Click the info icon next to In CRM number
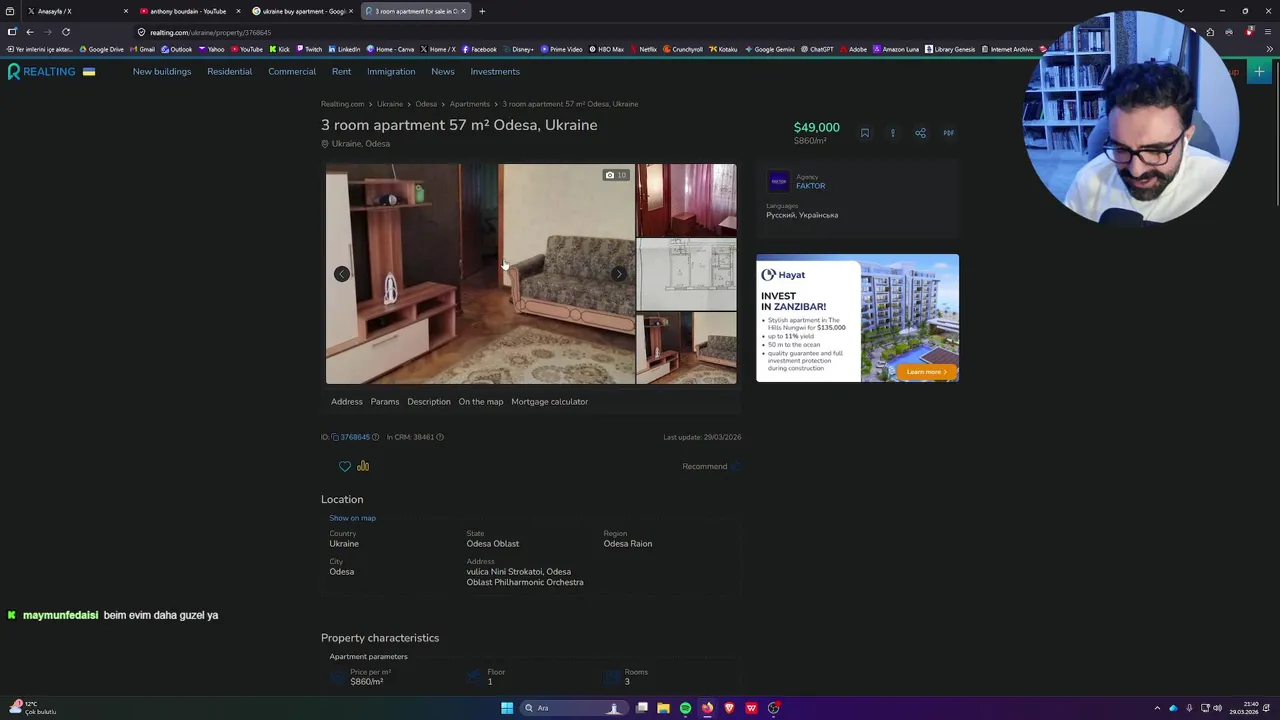Viewport: 1280px width, 720px height. (x=440, y=437)
